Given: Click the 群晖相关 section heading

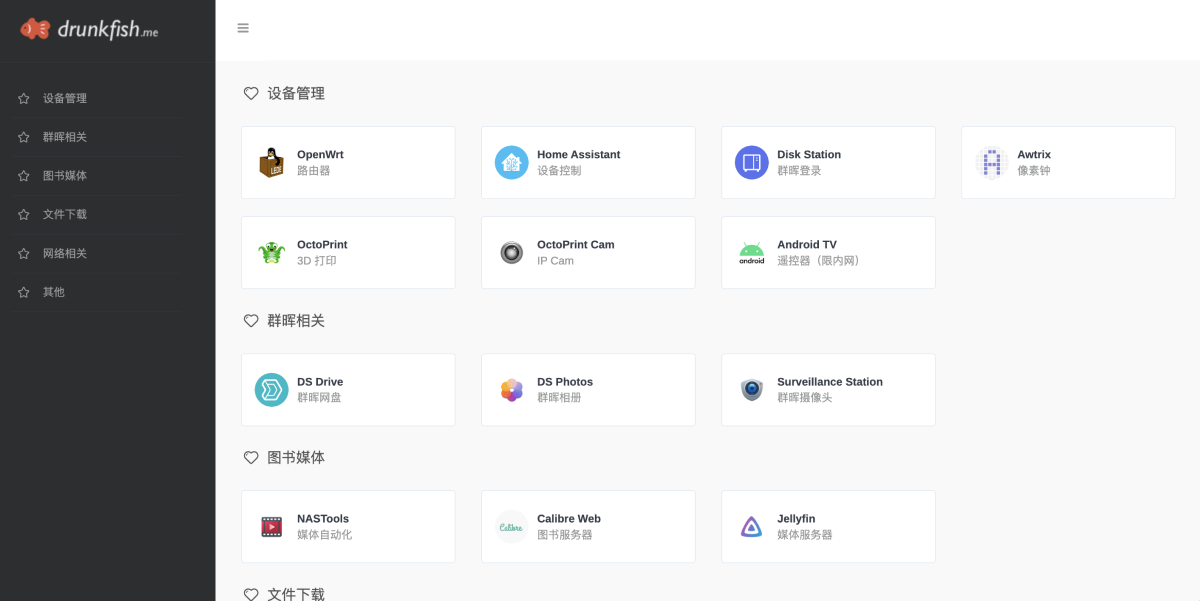Looking at the screenshot, I should [296, 321].
